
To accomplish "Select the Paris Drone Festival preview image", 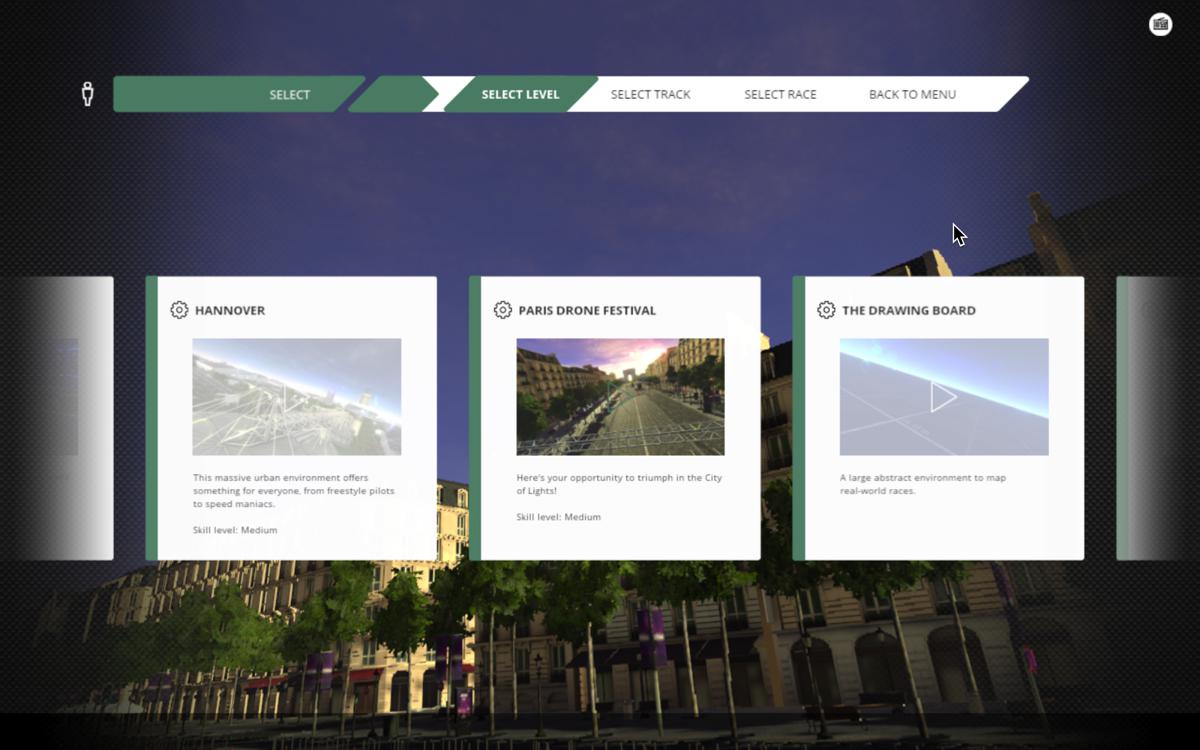I will click(x=620, y=397).
